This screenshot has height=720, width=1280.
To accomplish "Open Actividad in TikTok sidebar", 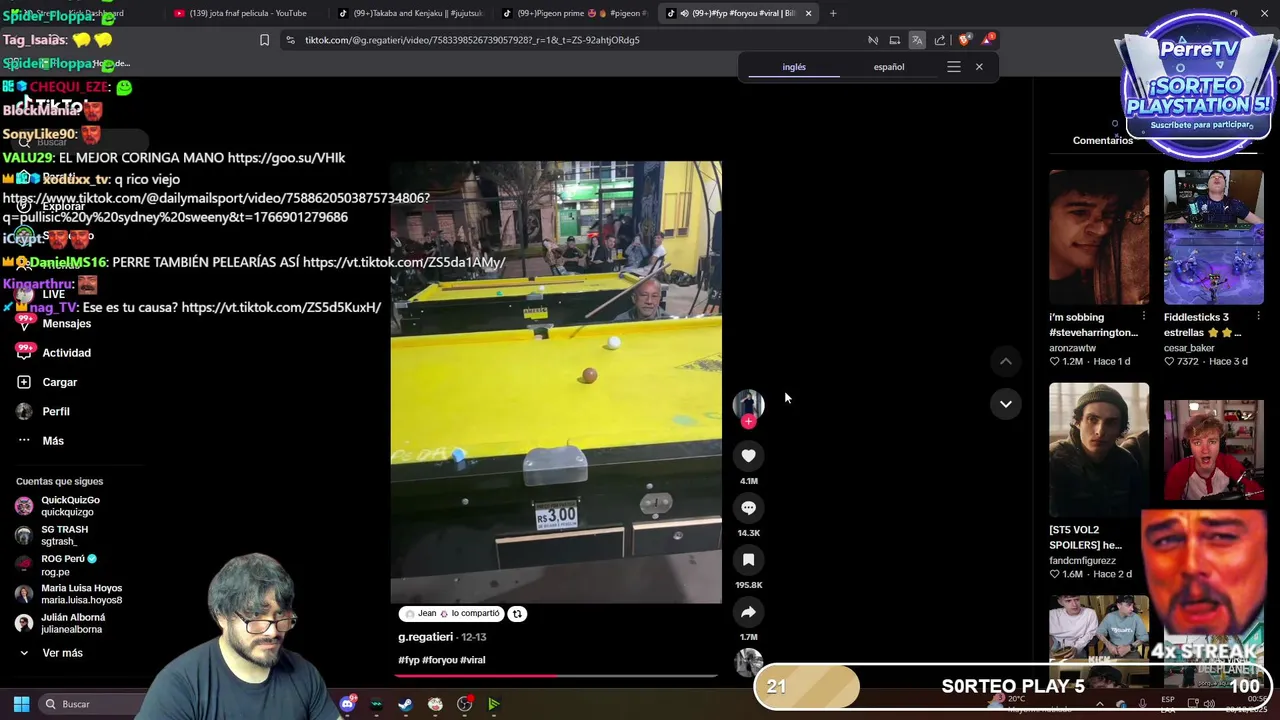I will click(x=66, y=353).
